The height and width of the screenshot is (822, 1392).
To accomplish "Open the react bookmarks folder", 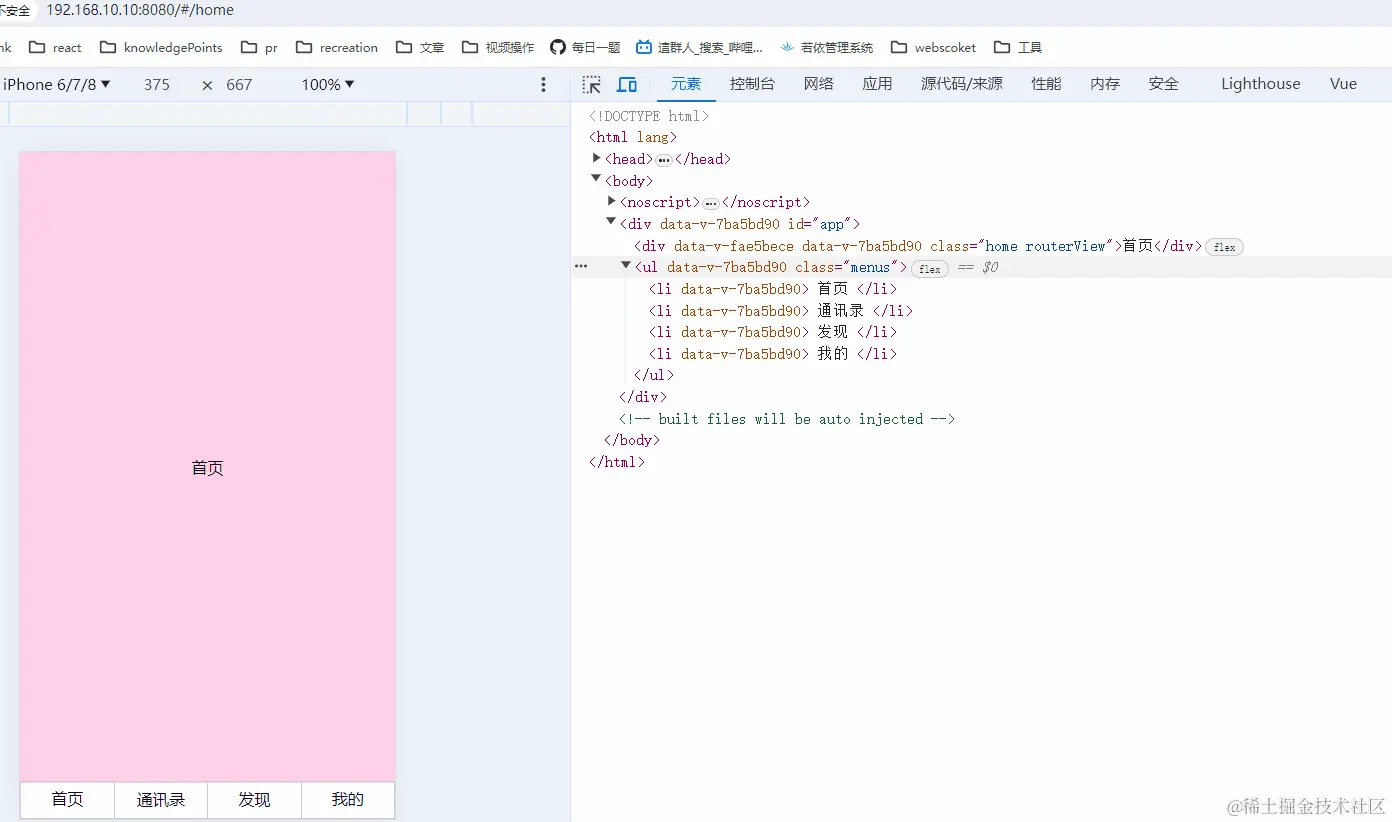I will tap(56, 47).
